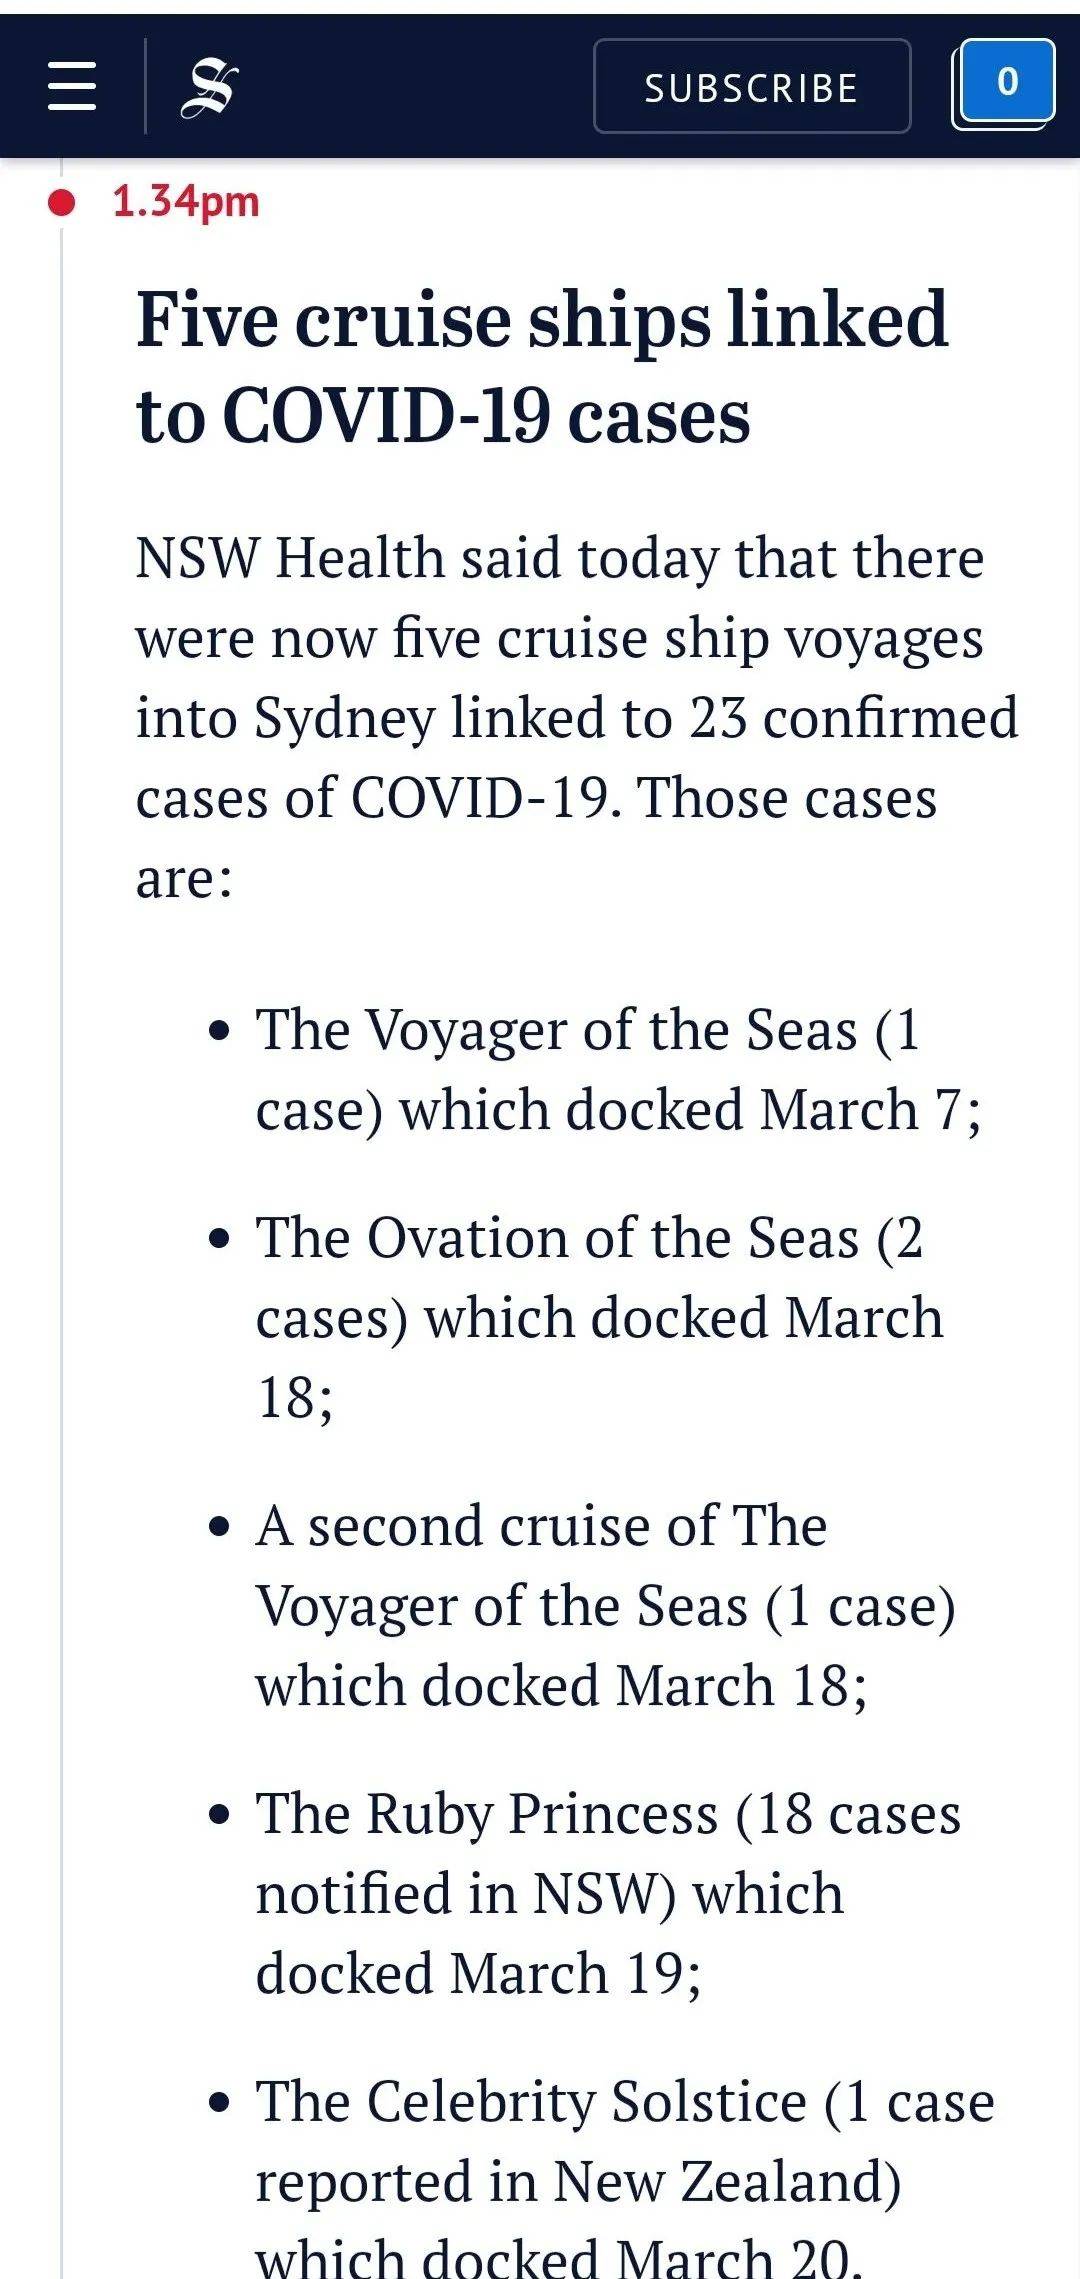Click the bullet dot before 'The Voyager of the Seas'
The width and height of the screenshot is (1080, 2279).
tap(220, 1031)
